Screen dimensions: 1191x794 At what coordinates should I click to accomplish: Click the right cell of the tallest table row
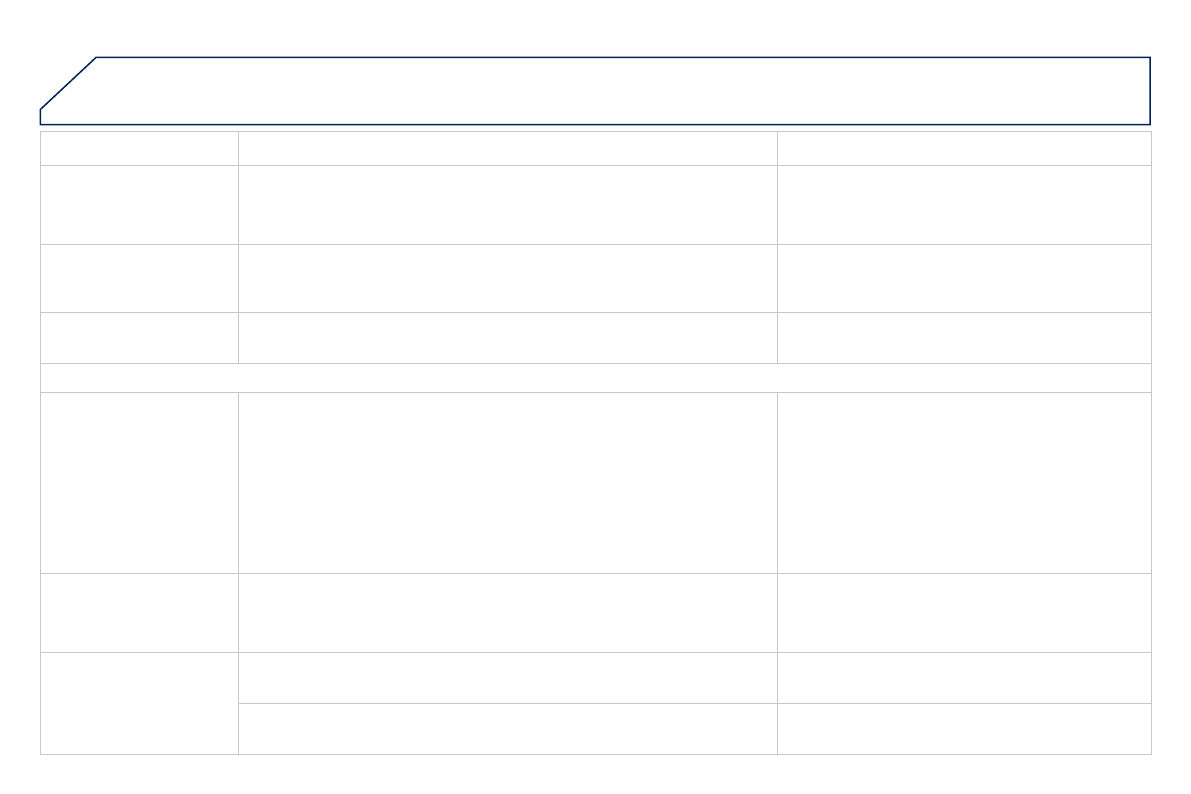tap(964, 482)
